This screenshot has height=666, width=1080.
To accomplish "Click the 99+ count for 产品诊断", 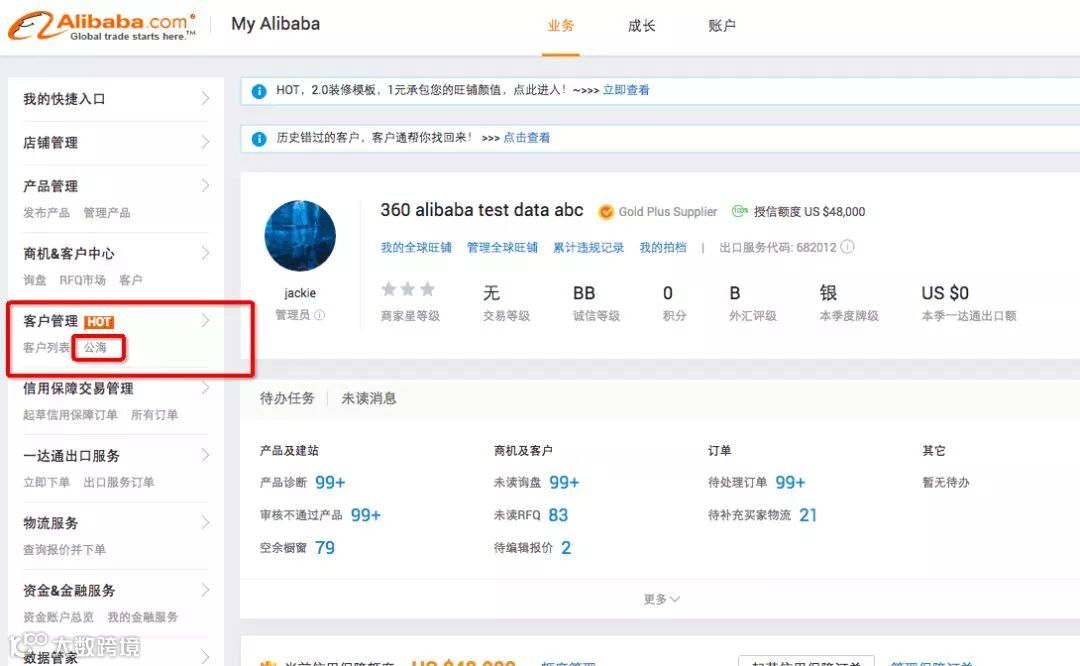I will (330, 483).
